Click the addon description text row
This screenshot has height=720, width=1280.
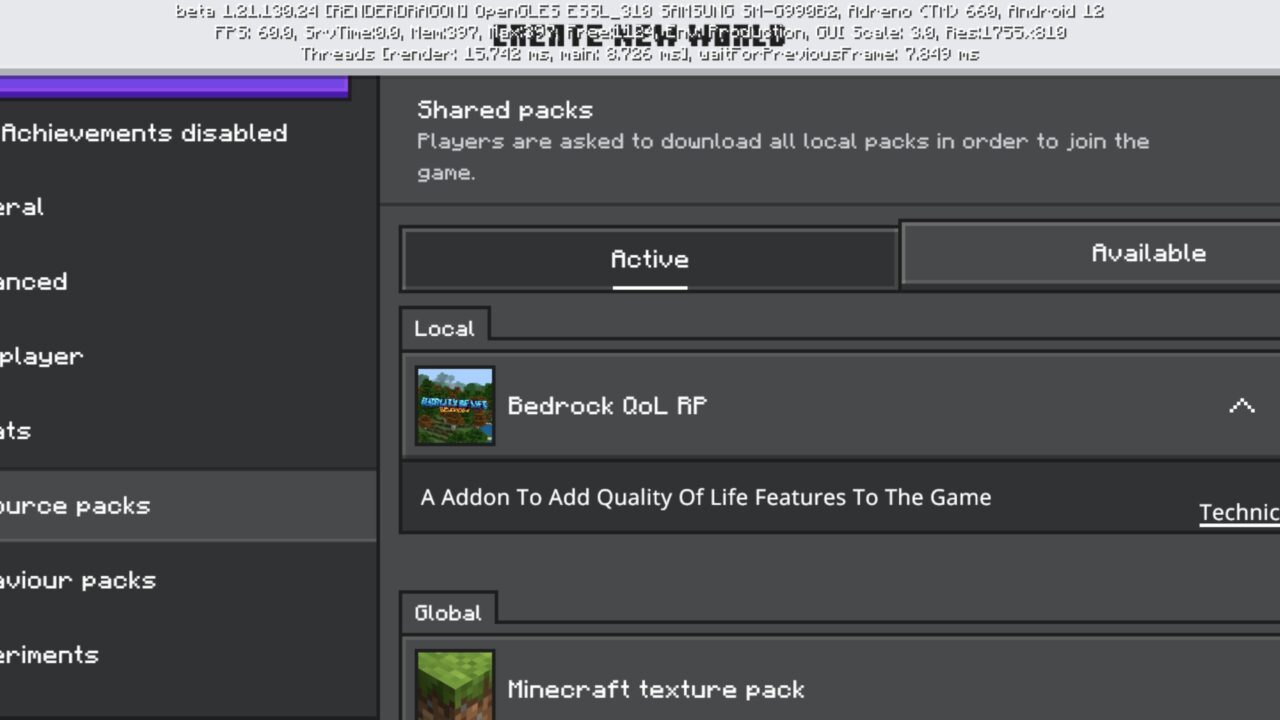click(705, 497)
